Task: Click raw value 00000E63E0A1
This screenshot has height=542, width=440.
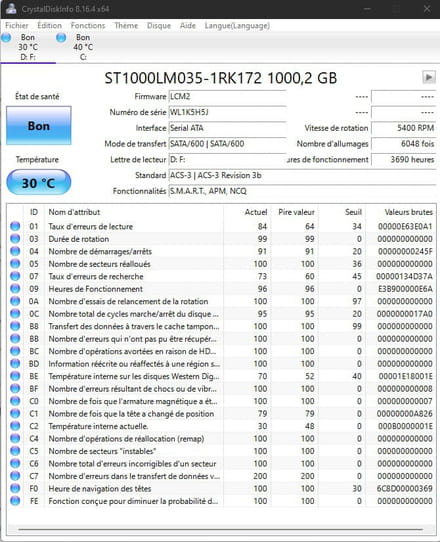Action: pyautogui.click(x=405, y=226)
